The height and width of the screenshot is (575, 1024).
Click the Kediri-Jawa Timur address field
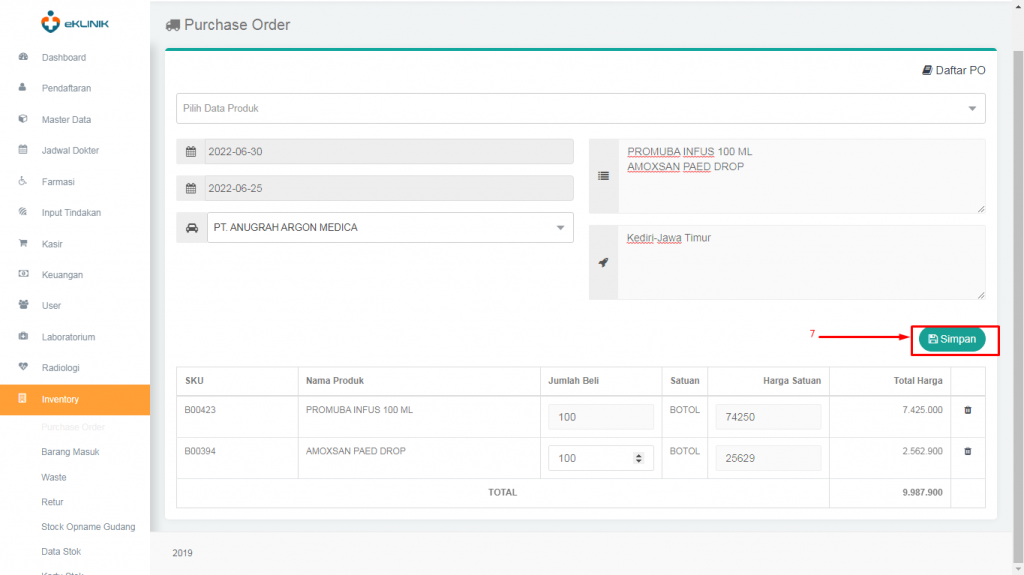point(802,263)
